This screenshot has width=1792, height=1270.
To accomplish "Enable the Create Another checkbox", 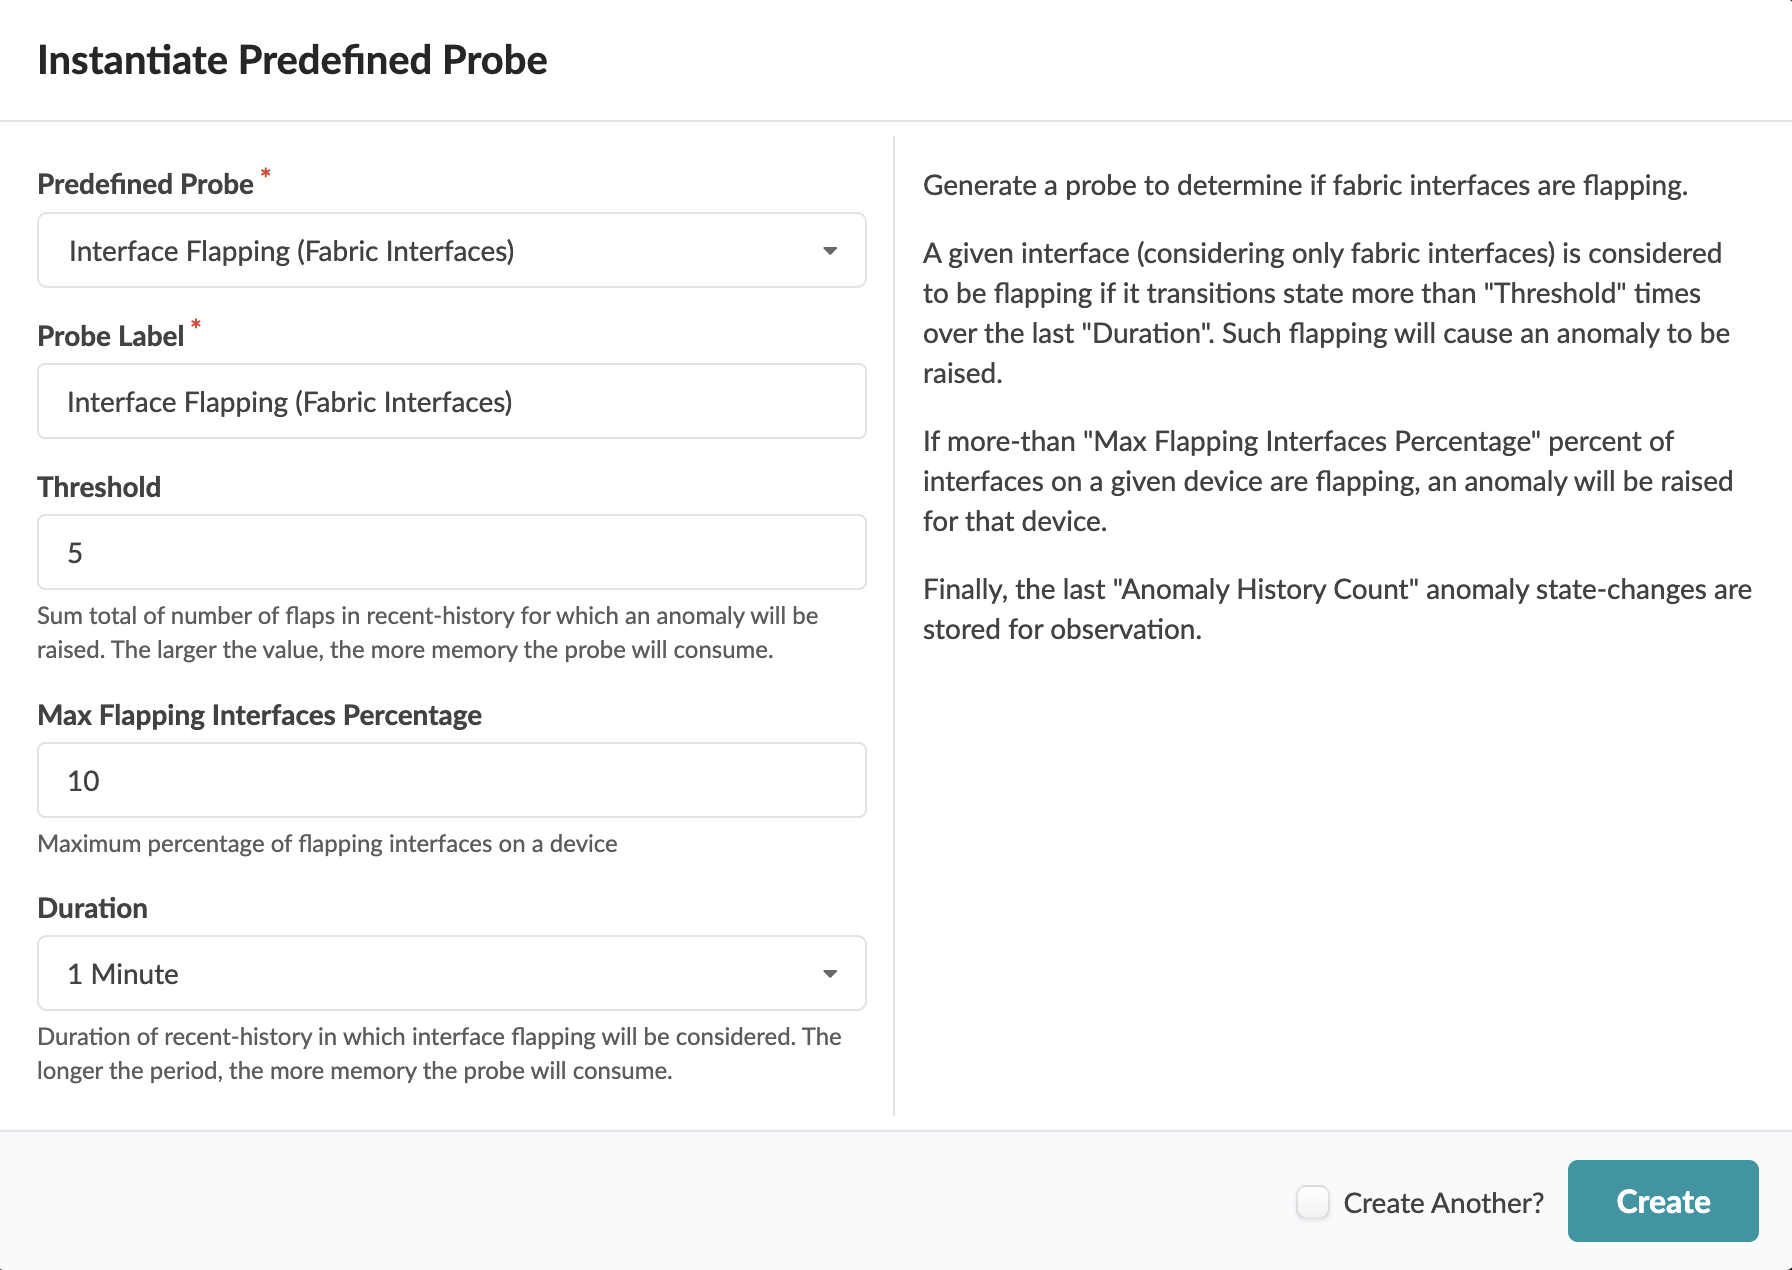I will click(x=1313, y=1202).
